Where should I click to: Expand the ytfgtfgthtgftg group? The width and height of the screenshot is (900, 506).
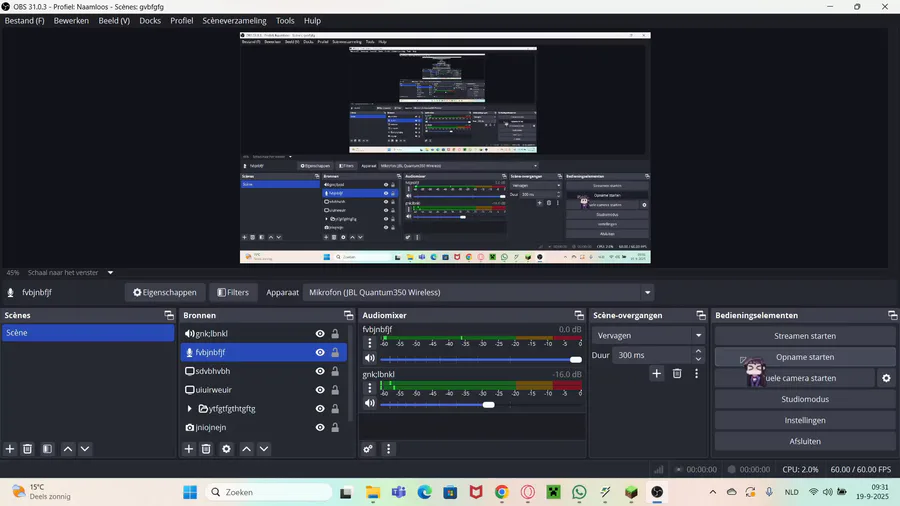click(x=189, y=408)
